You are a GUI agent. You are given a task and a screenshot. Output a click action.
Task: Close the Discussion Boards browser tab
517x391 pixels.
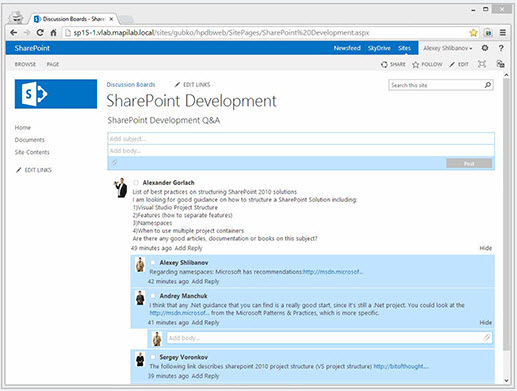tap(111, 19)
